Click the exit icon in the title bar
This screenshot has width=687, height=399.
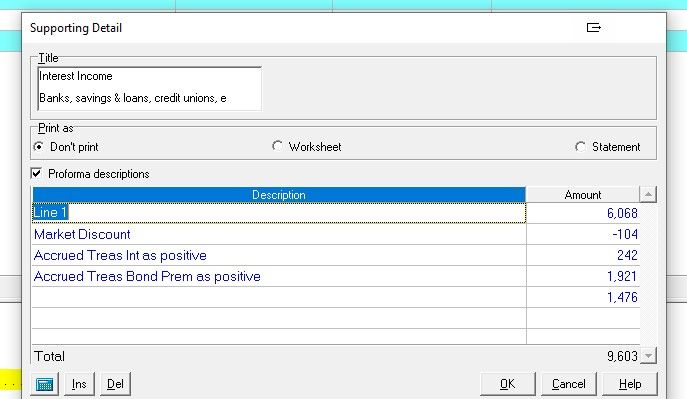(x=594, y=28)
